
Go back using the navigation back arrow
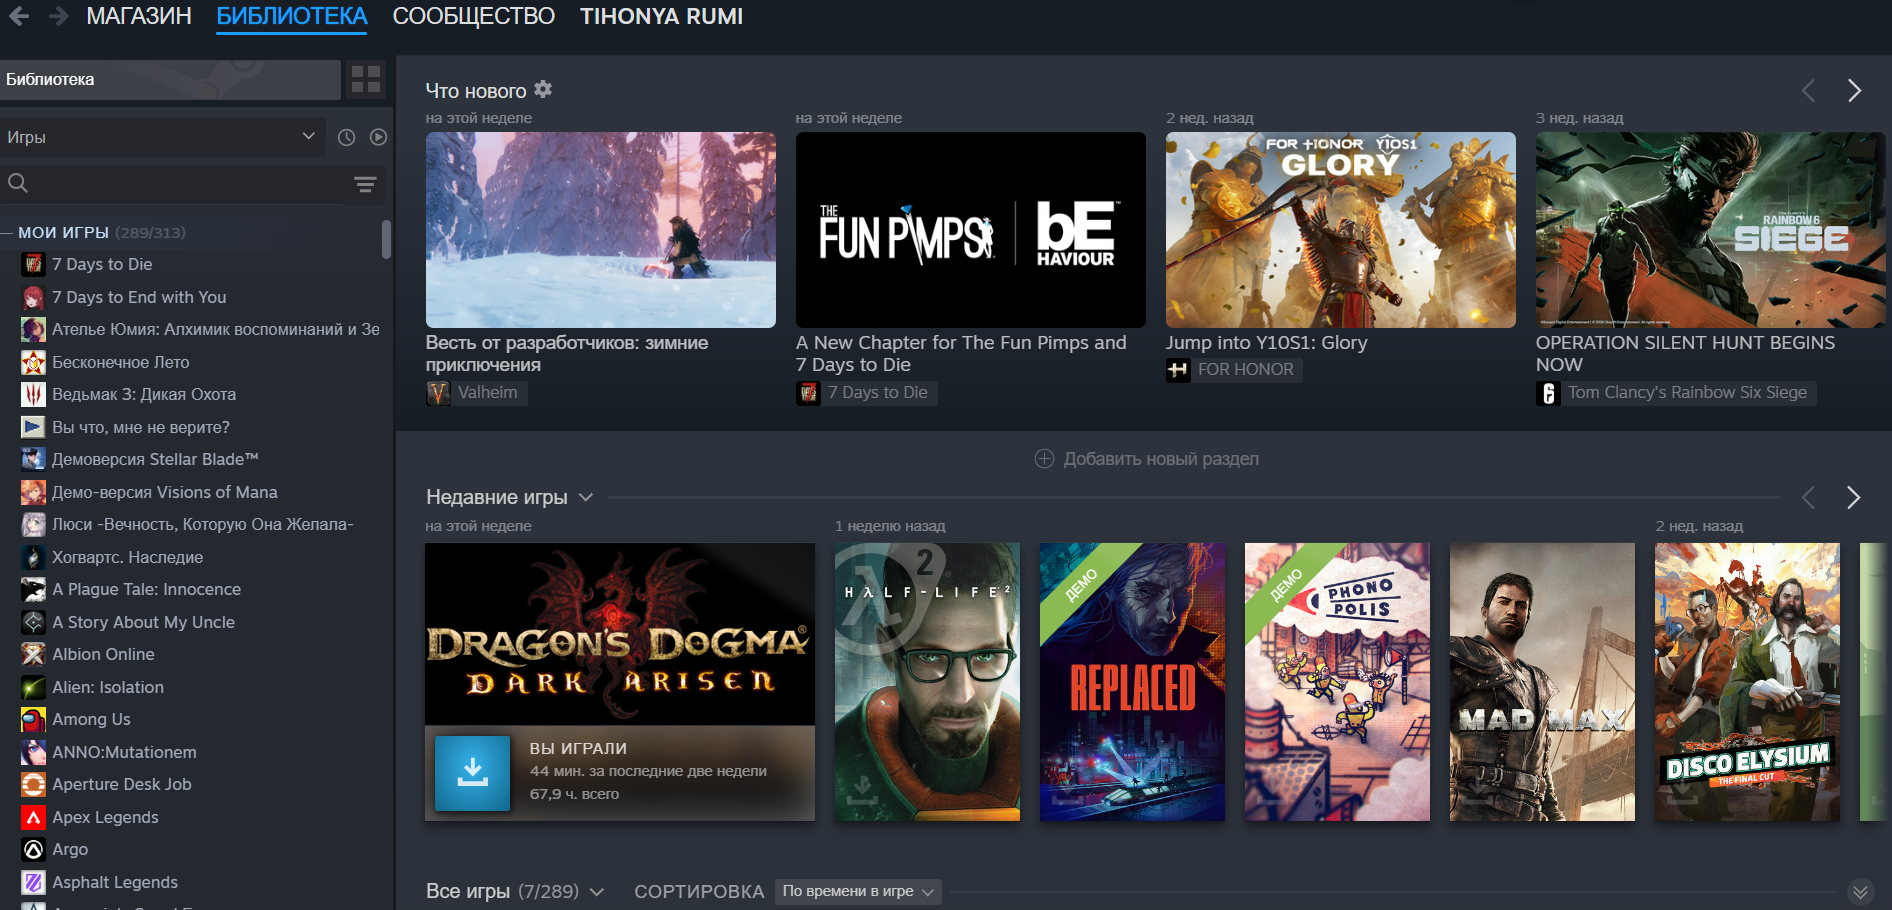(19, 16)
